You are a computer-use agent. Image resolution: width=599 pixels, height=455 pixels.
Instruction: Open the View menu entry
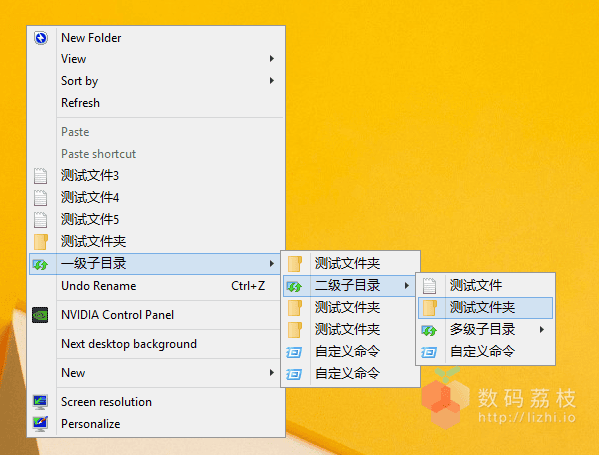(157, 59)
